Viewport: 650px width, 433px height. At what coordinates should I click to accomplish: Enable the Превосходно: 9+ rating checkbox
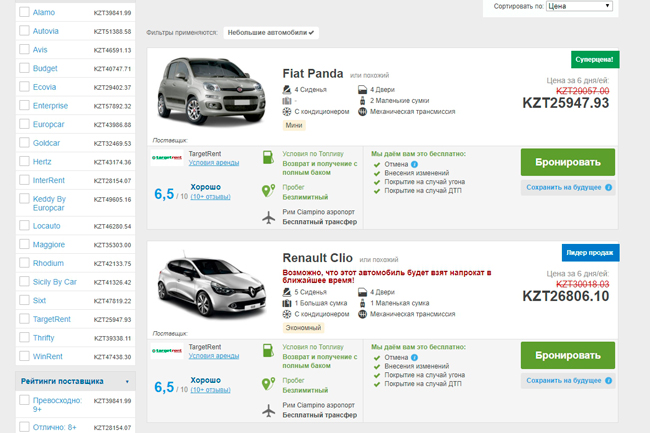click(x=24, y=400)
